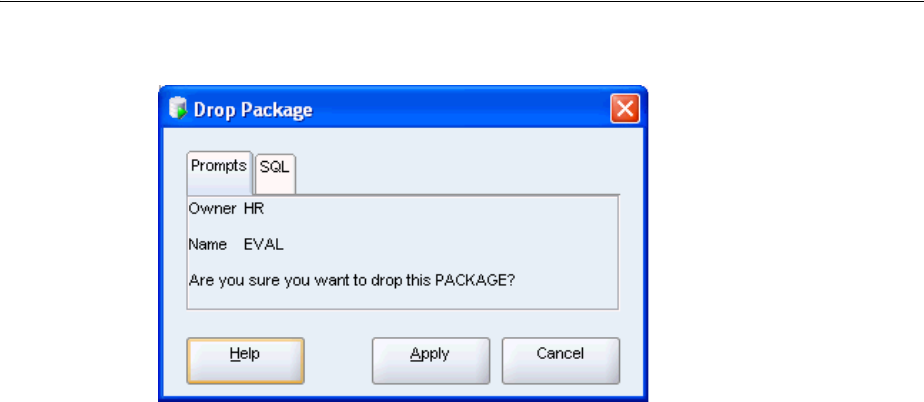Viewport: 924px width, 402px height.
Task: Switch to the SQL tab
Action: click(x=275, y=174)
